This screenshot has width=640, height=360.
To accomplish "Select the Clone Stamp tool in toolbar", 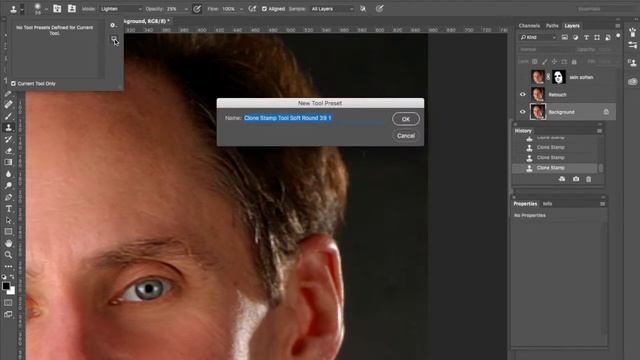I will coord(8,127).
